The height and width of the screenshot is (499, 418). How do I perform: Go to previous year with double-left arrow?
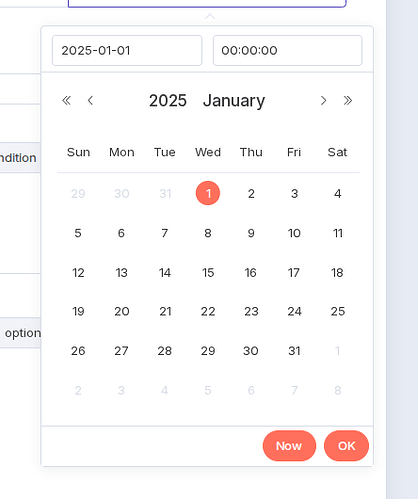[66, 100]
